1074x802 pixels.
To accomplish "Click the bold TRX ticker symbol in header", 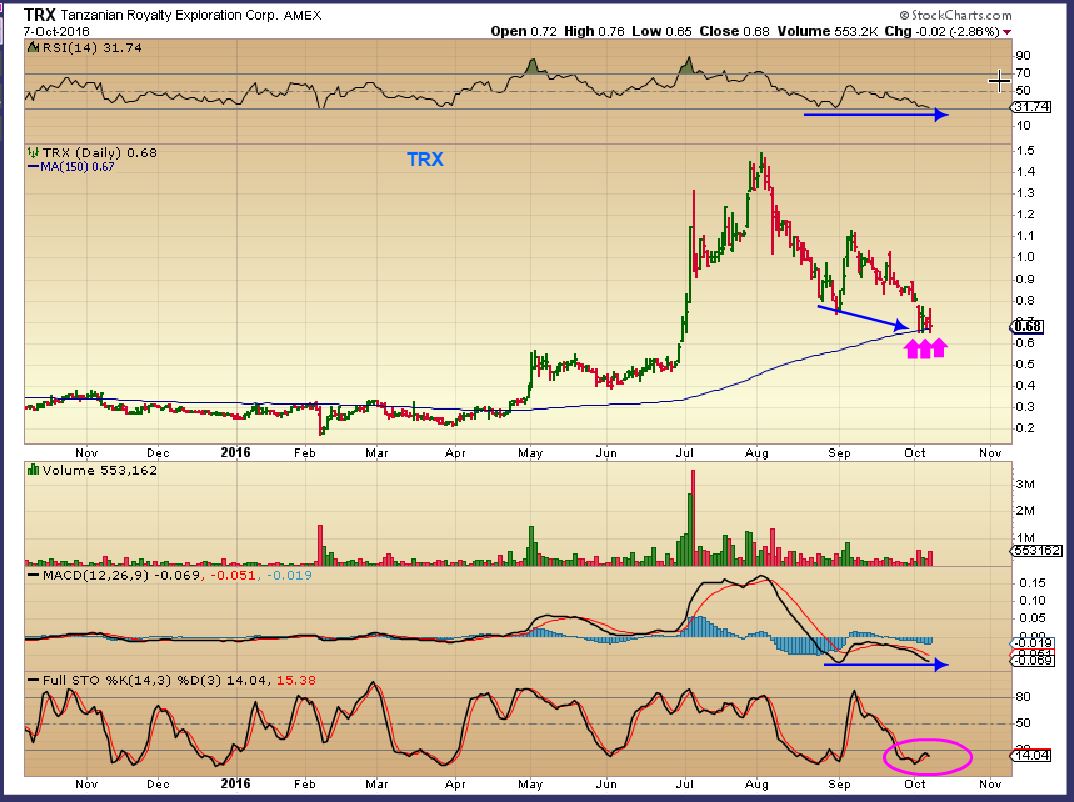I will coord(40,14).
